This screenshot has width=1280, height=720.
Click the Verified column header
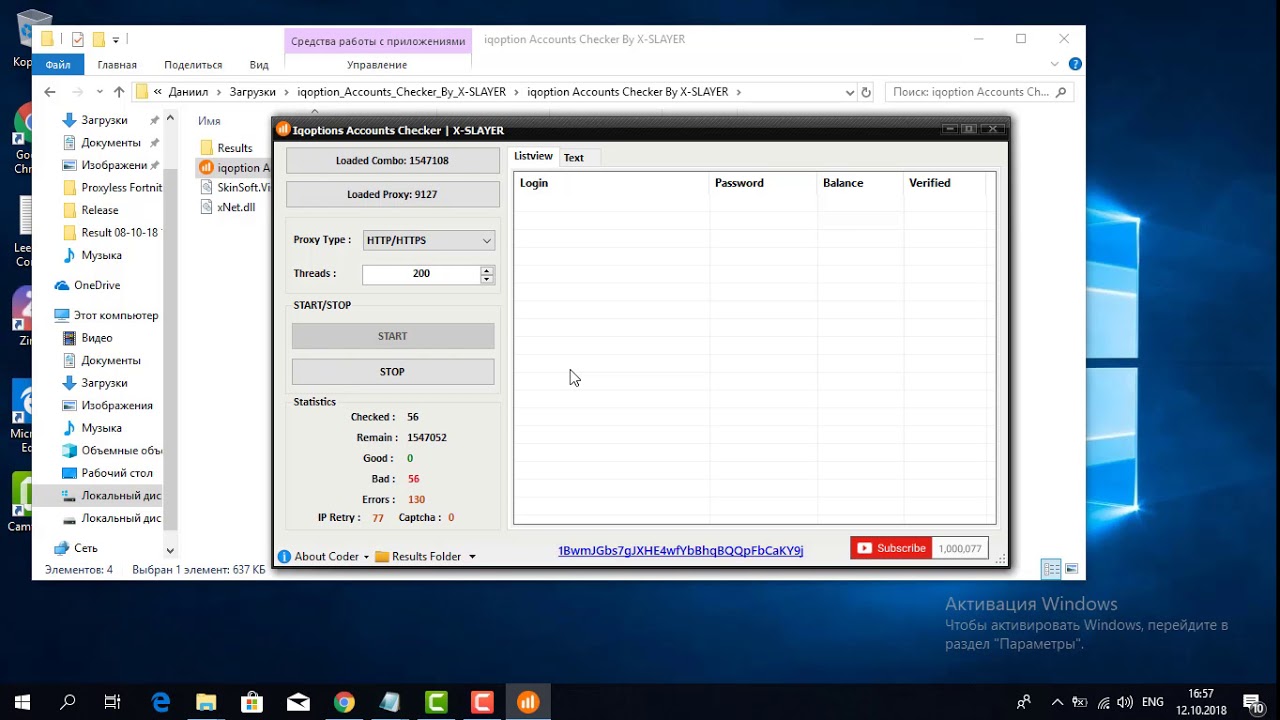coord(945,183)
